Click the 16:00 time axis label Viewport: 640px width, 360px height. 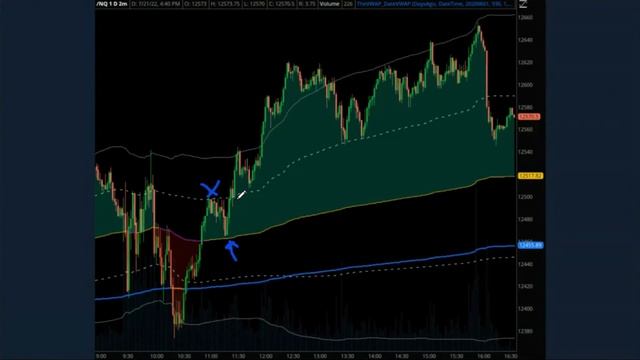point(484,356)
